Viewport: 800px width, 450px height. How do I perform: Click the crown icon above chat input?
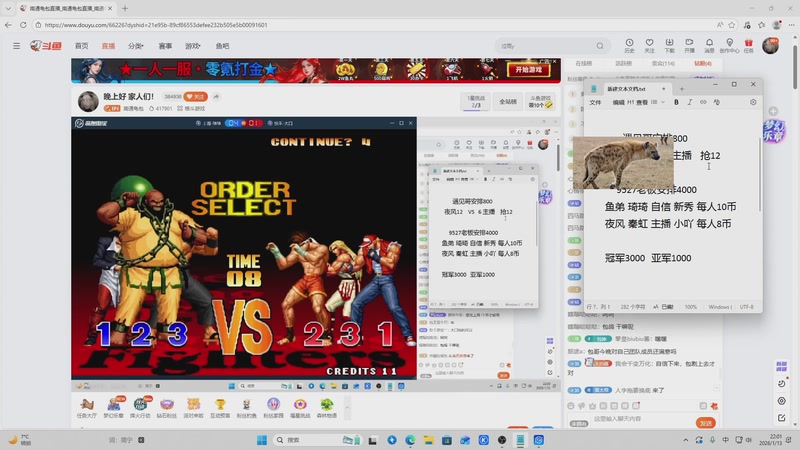[592, 406]
